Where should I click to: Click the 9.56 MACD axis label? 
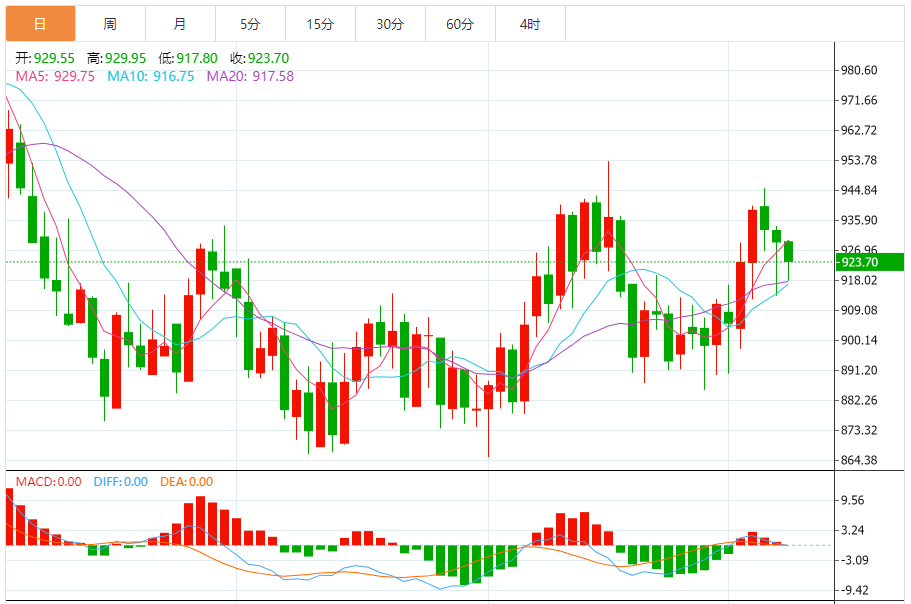click(x=852, y=501)
